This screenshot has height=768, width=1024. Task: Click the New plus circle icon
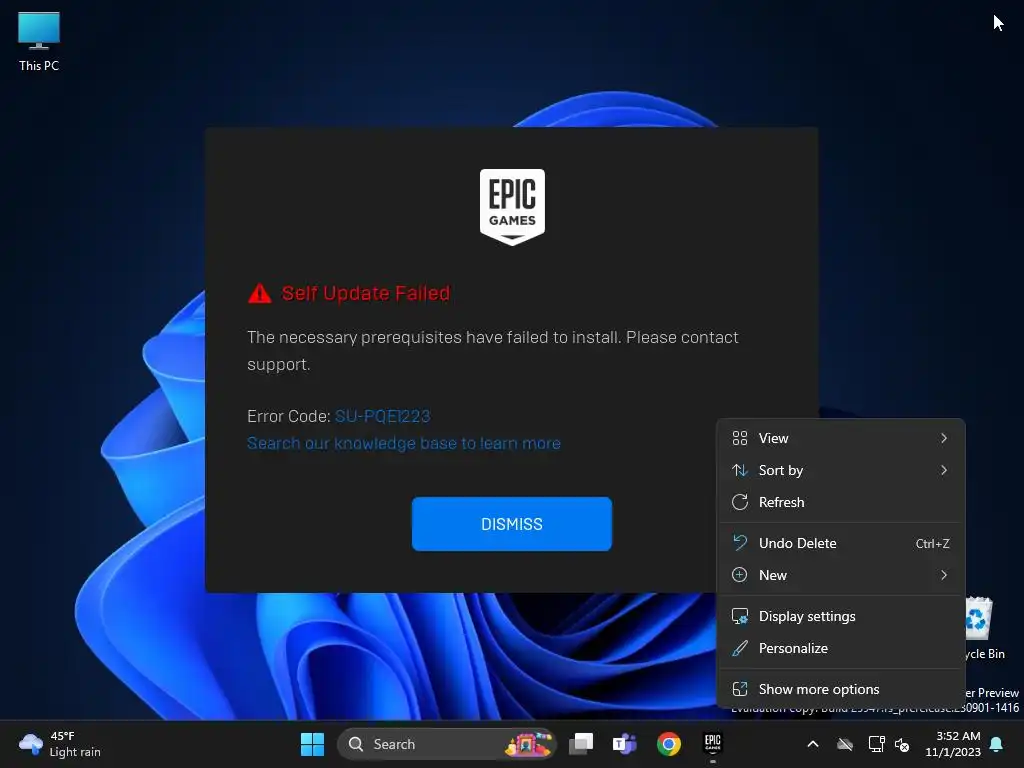[x=739, y=575]
